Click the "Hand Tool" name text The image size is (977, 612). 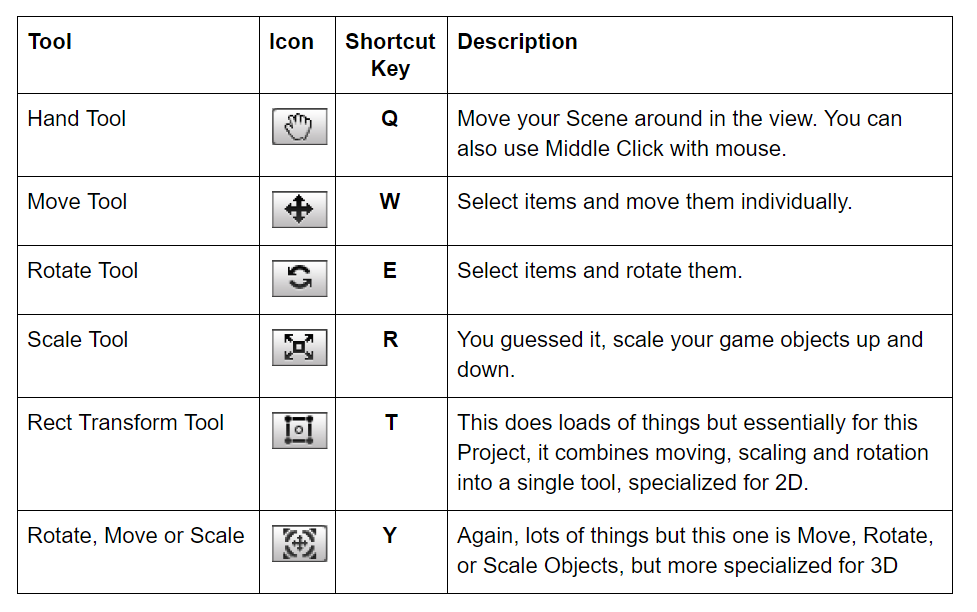click(77, 119)
